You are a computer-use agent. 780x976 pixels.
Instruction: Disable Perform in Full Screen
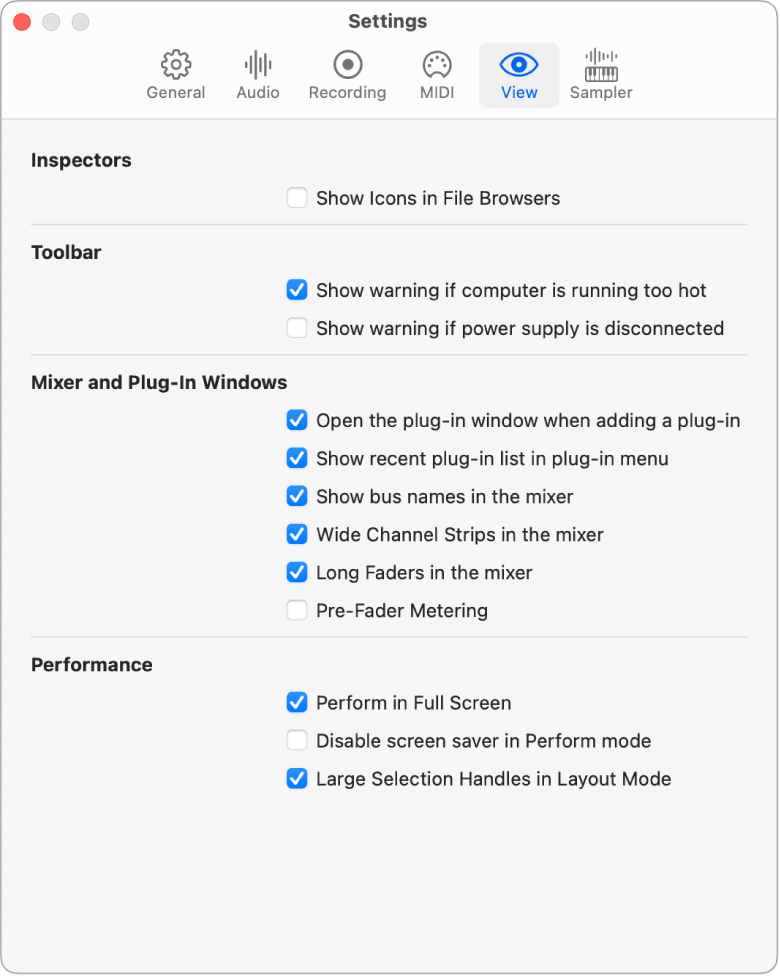297,702
